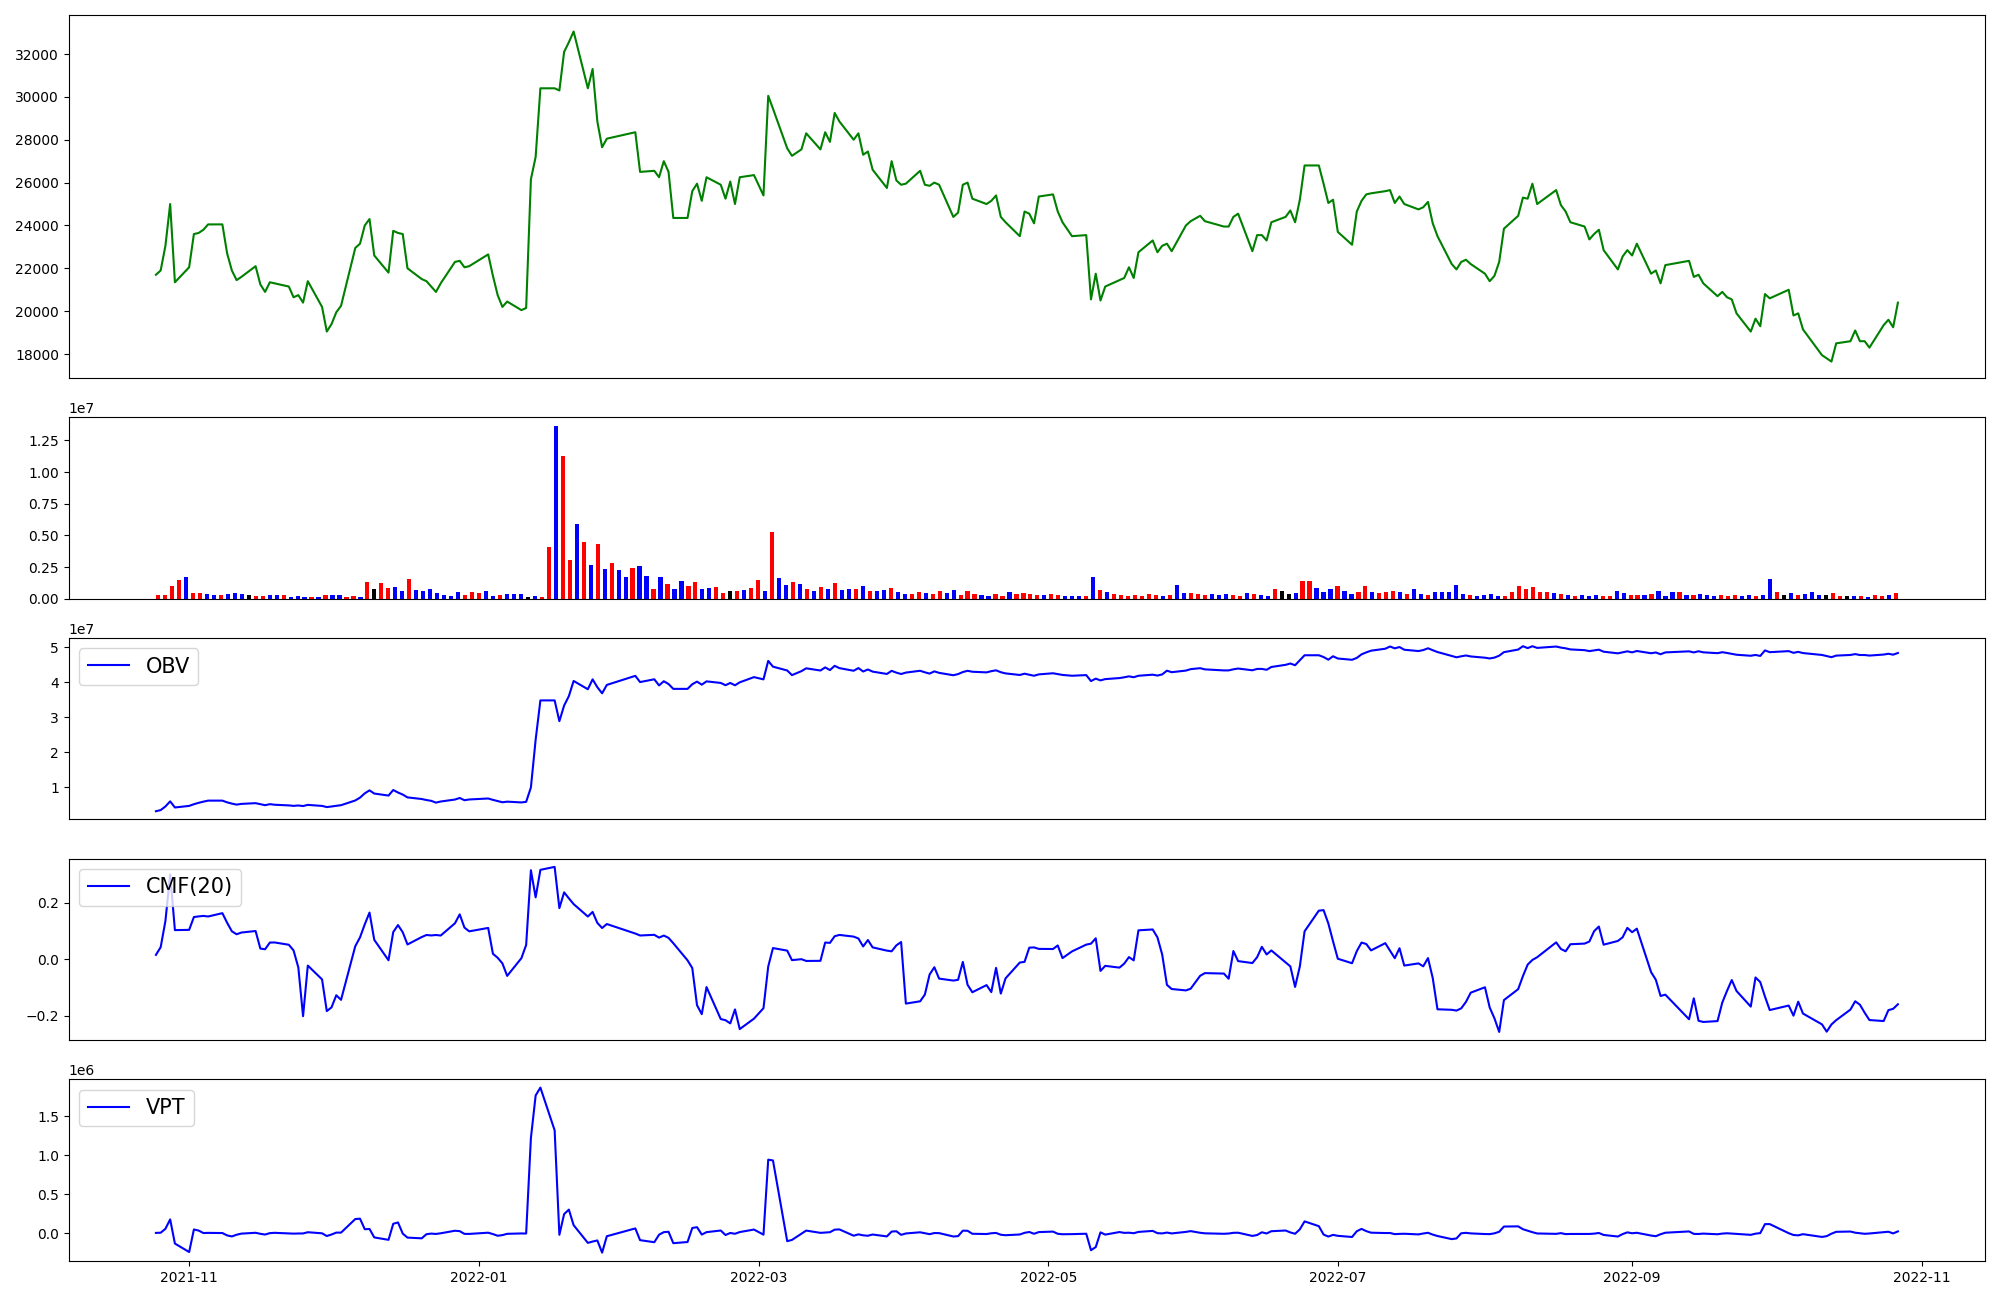
Task: Click the tallest red volume bar
Action: (x=563, y=527)
